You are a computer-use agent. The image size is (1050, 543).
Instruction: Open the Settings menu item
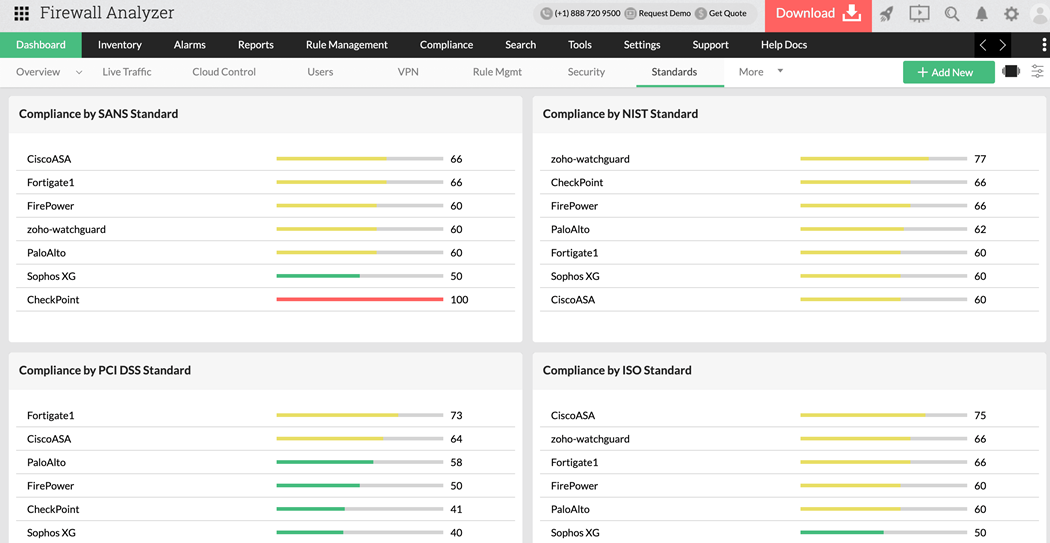click(642, 45)
